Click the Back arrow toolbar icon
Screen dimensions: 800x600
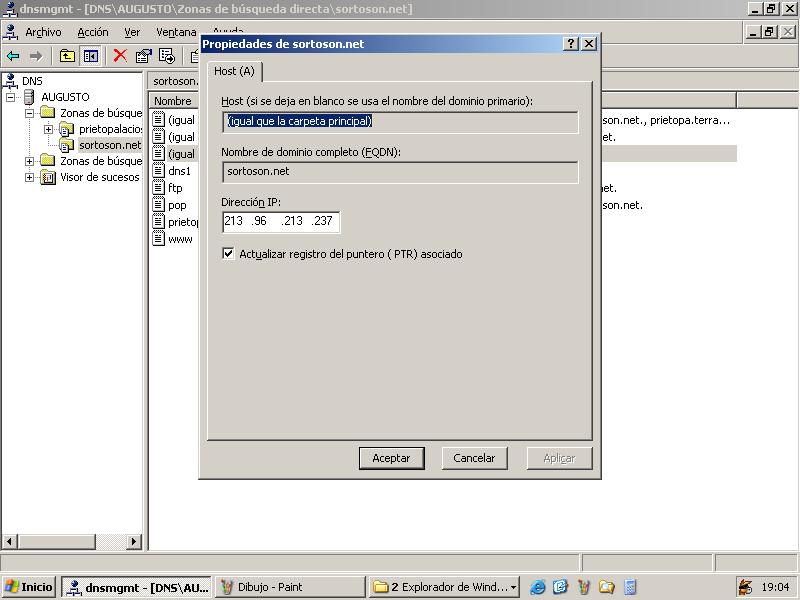coord(13,56)
